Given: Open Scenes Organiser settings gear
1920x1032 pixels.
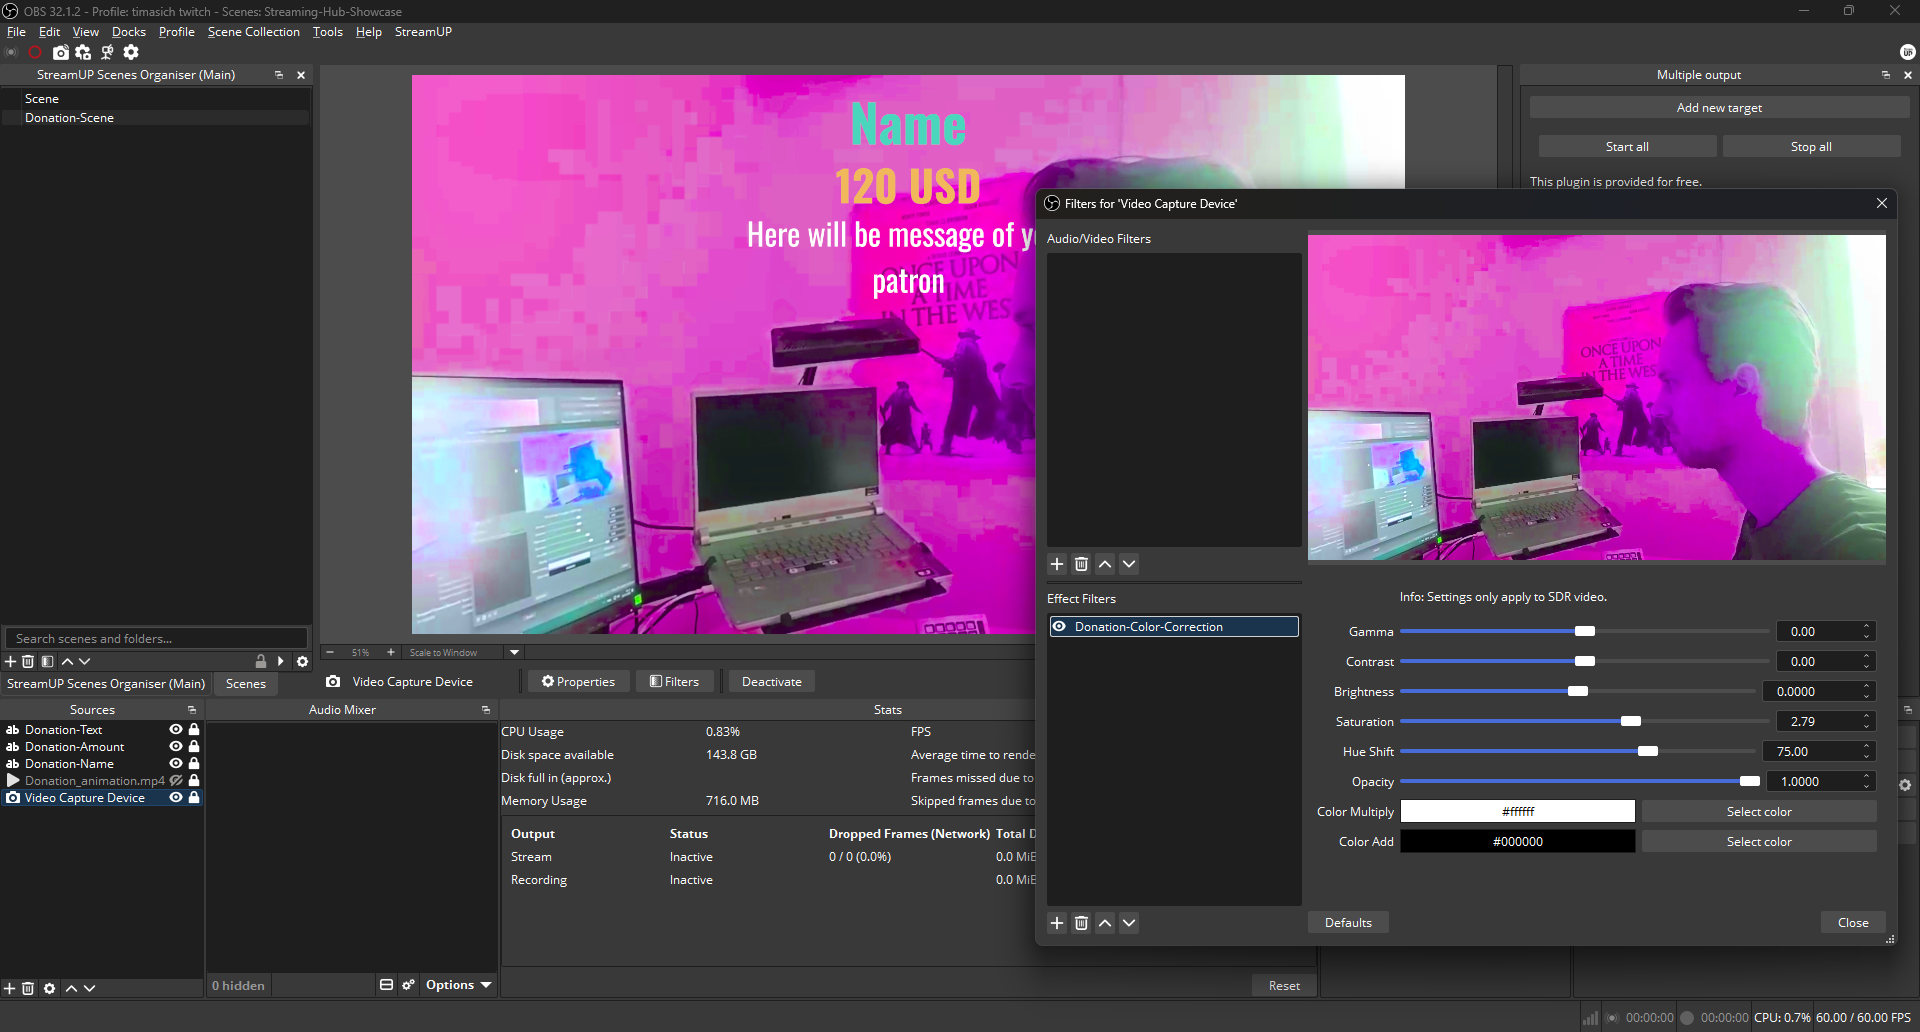Looking at the screenshot, I should [302, 662].
